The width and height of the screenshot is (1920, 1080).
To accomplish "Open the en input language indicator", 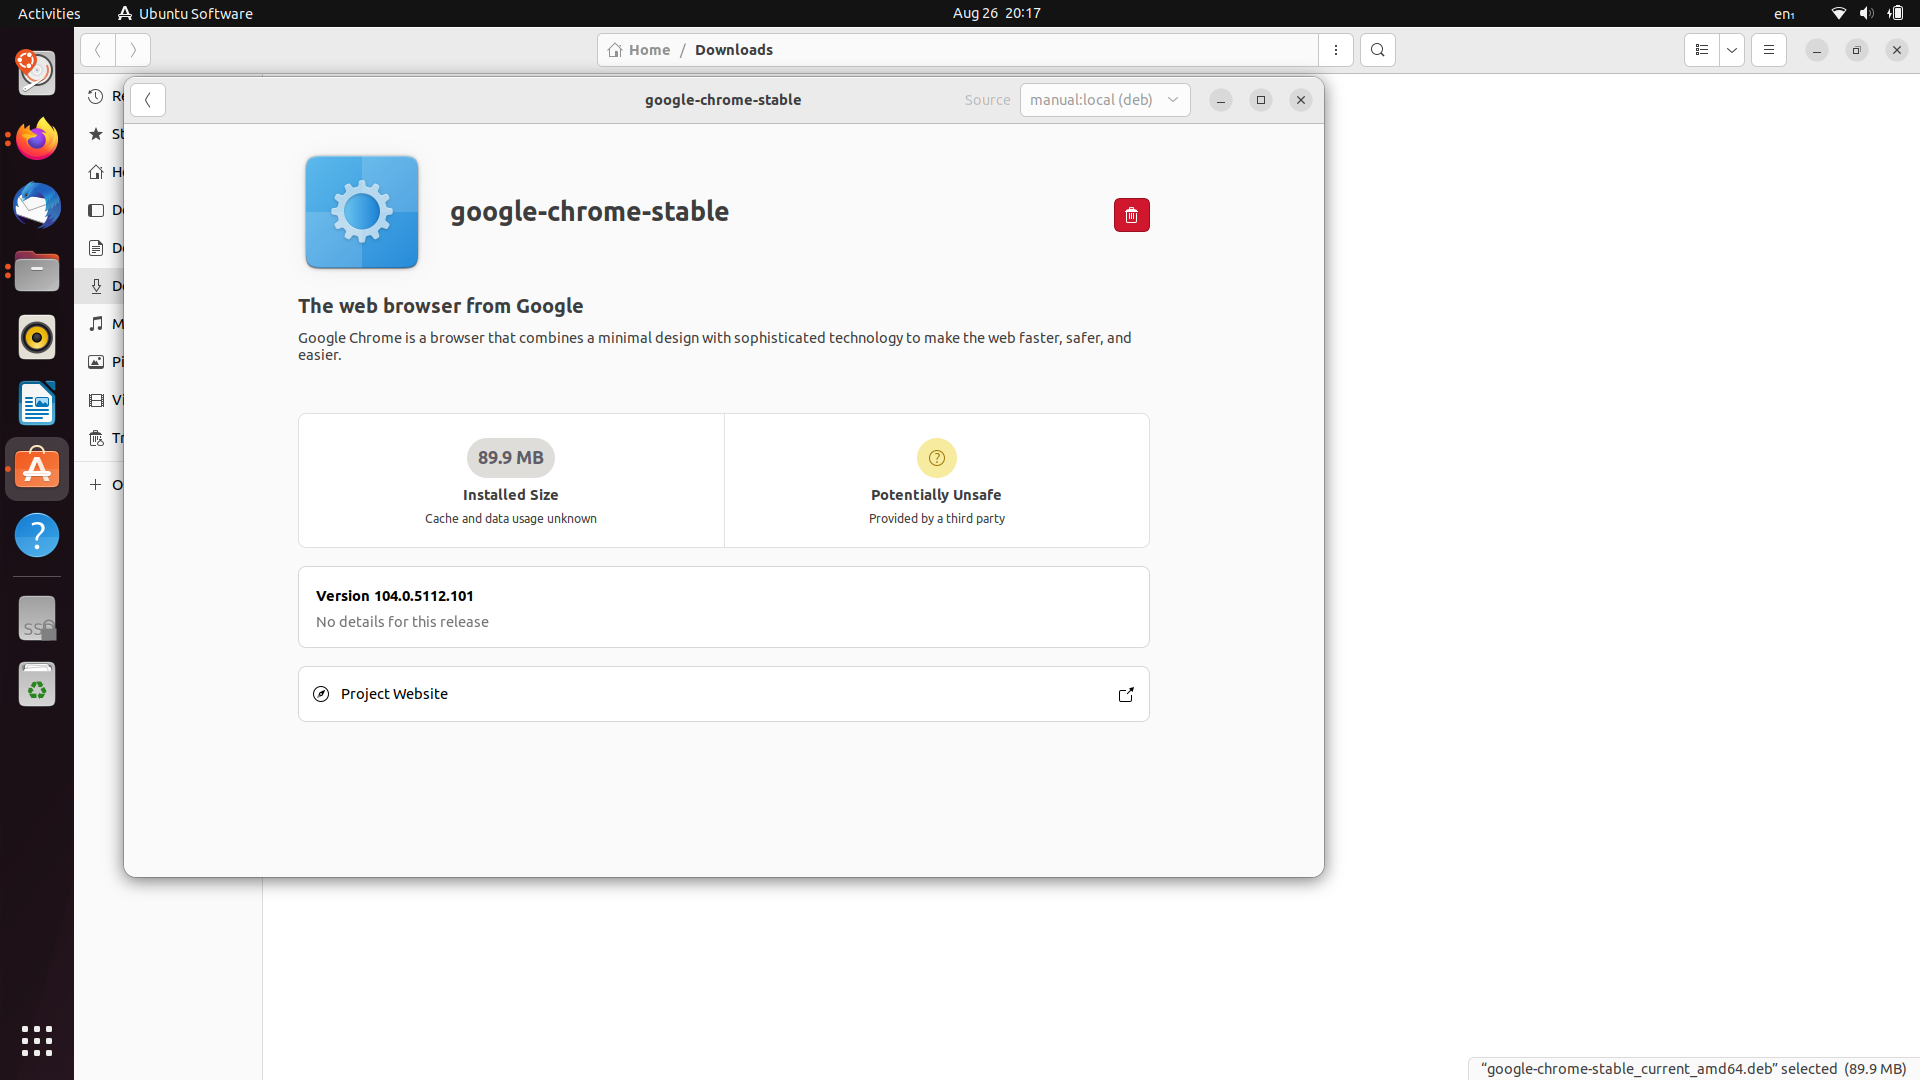I will [1785, 13].
